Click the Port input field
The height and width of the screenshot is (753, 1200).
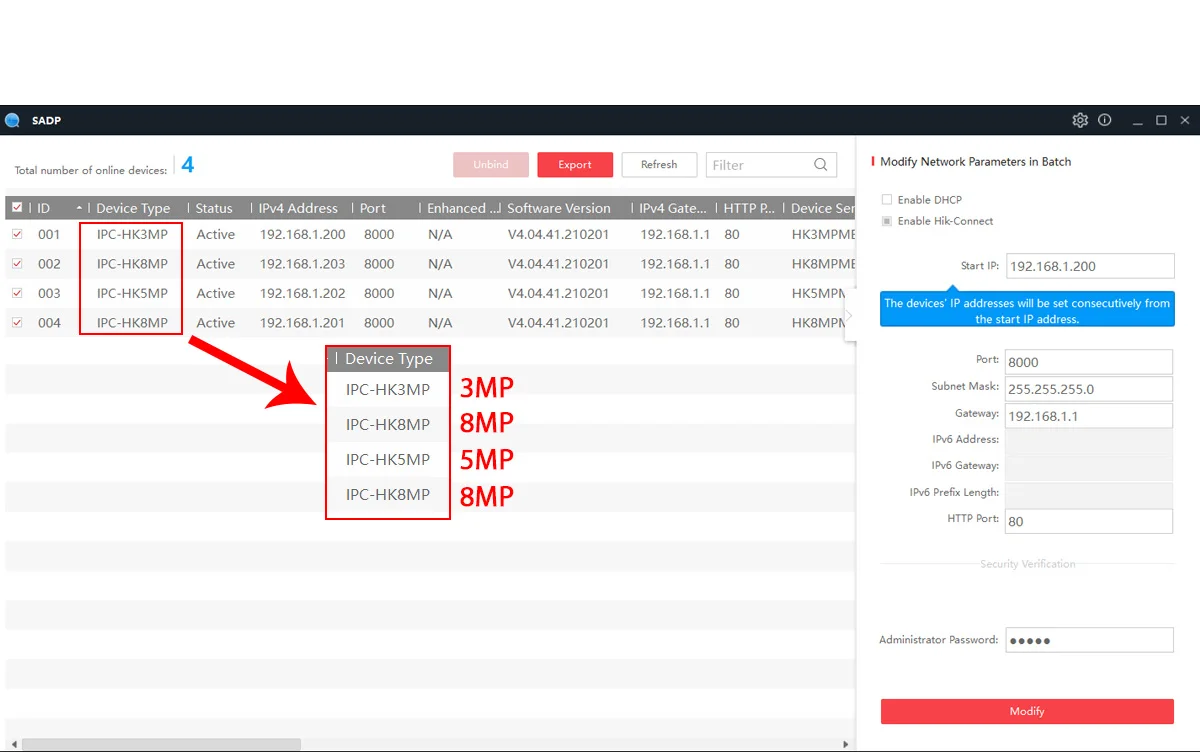1088,362
